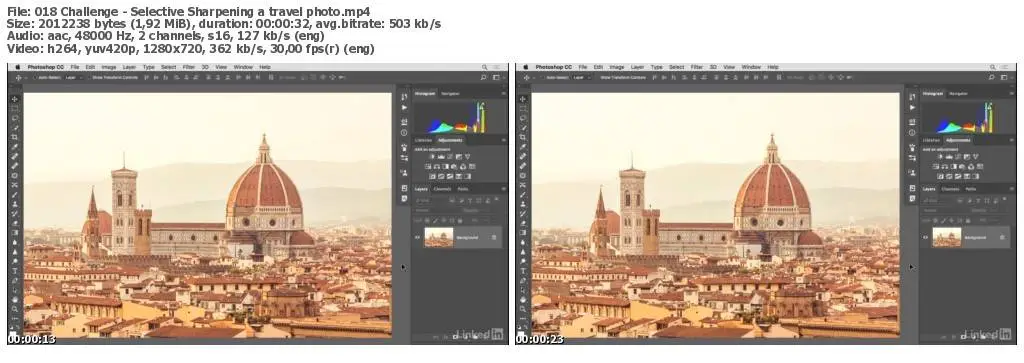The image size is (1024, 363).
Task: Add Black & White adjustment in the 00:00:13 frame
Action: click(x=445, y=166)
